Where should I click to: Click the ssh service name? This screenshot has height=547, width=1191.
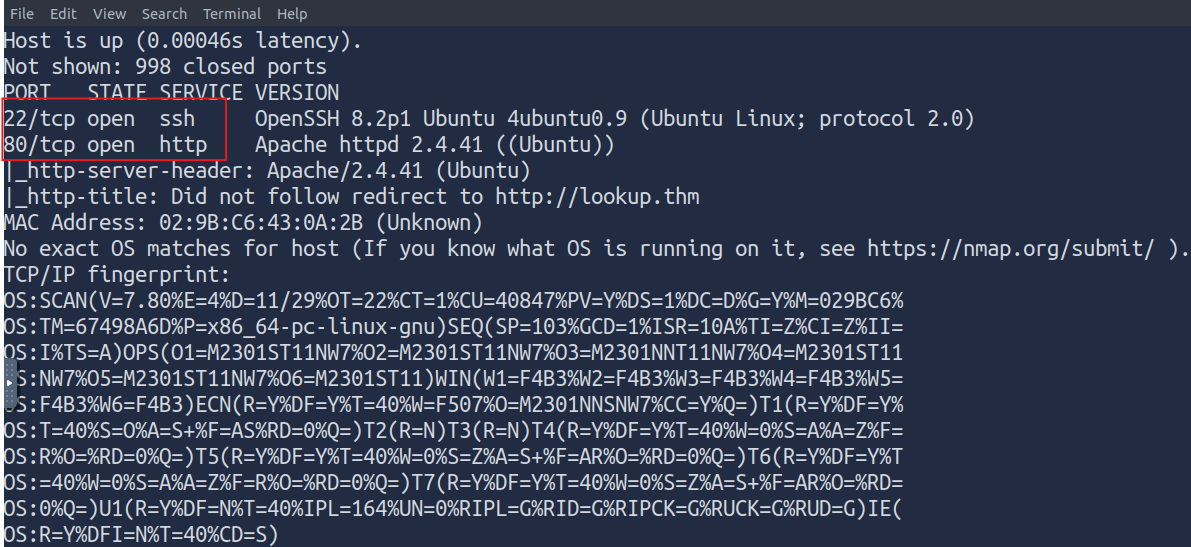click(177, 119)
